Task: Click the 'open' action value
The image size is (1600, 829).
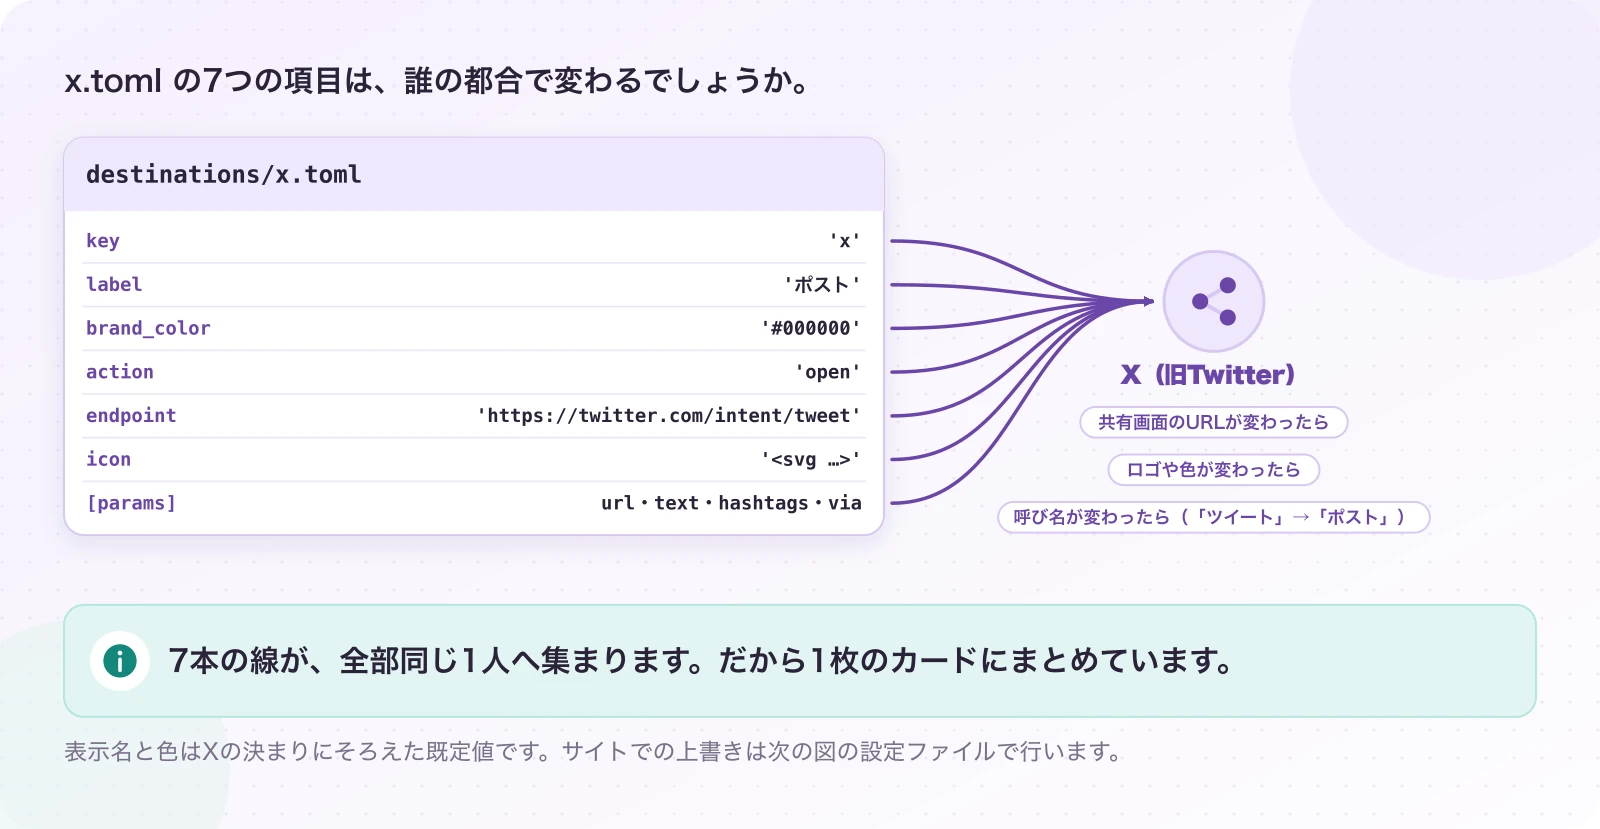Action: tap(828, 372)
